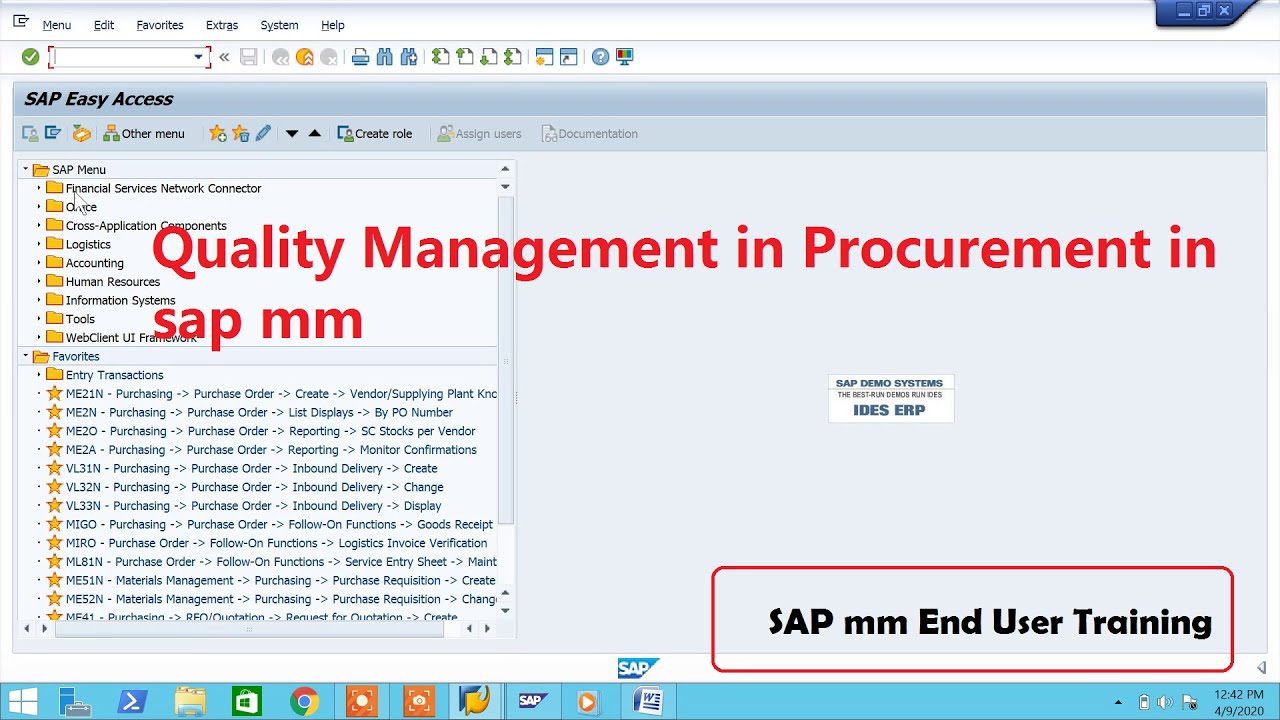Expand the Human Resources folder

coord(39,281)
